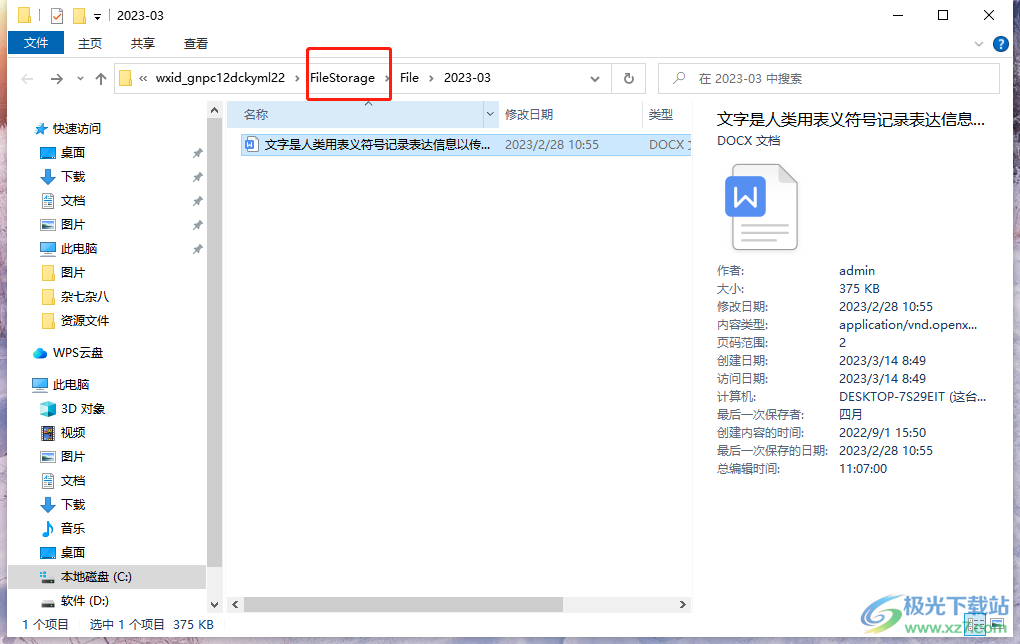Expand the address bar history dropdown

(x=595, y=79)
